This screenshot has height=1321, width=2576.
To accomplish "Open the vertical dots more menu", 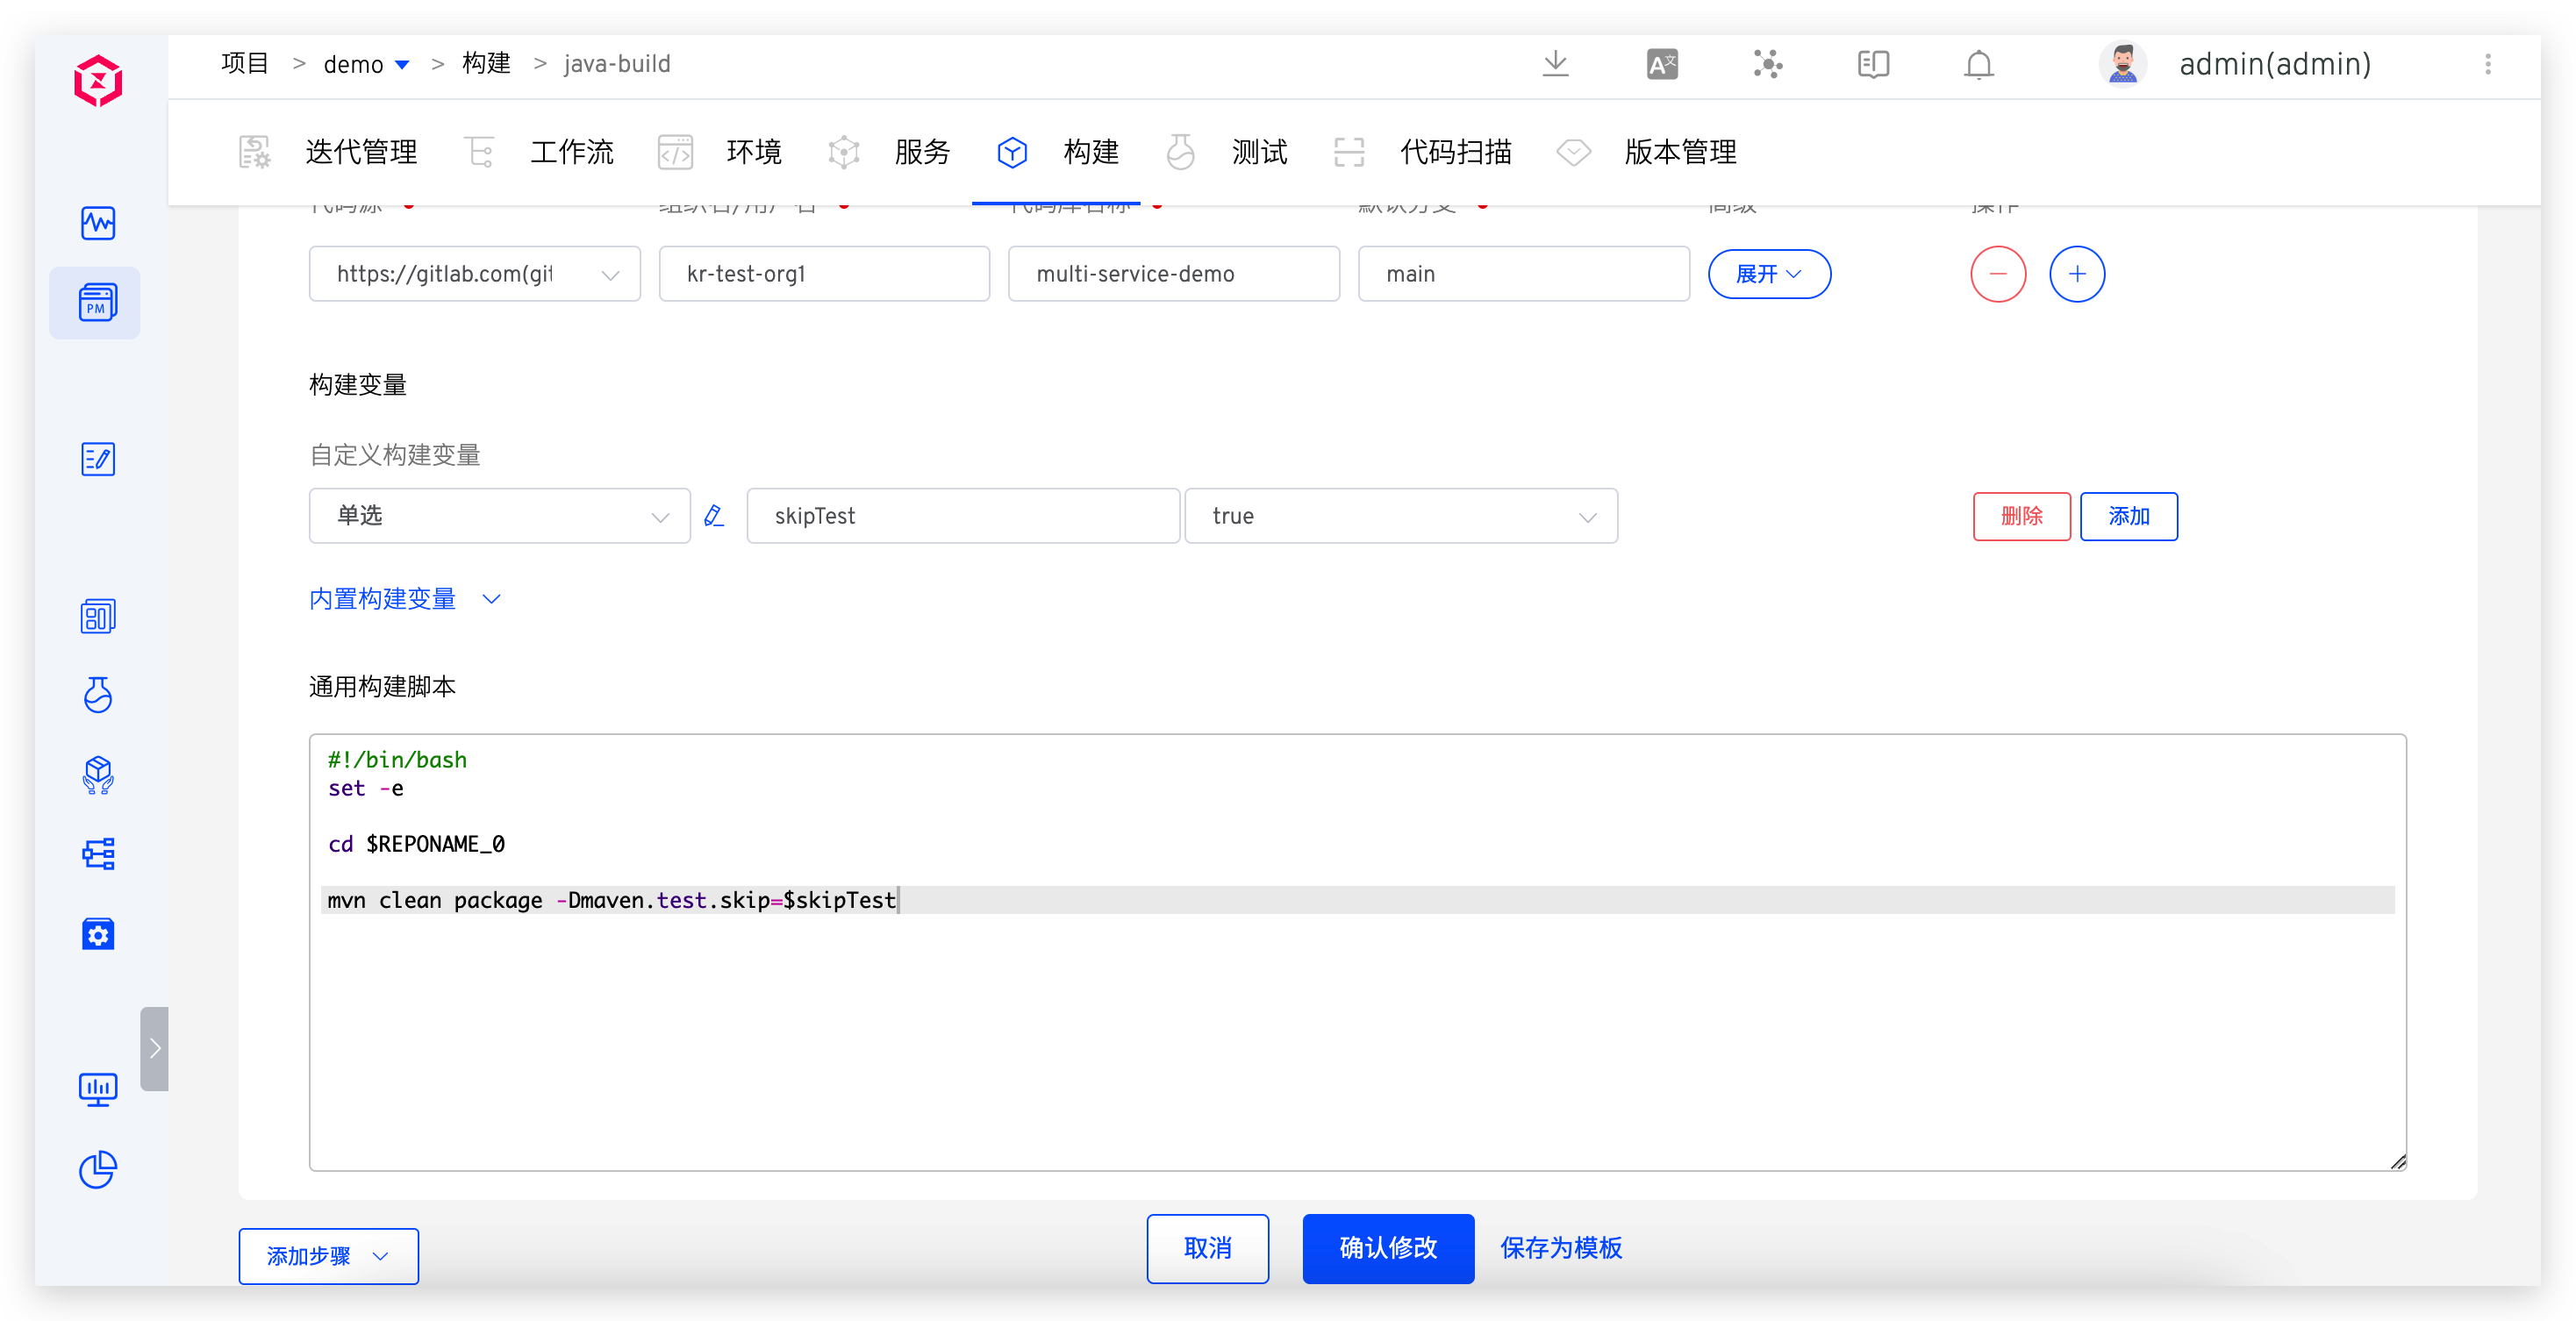I will [x=2488, y=64].
